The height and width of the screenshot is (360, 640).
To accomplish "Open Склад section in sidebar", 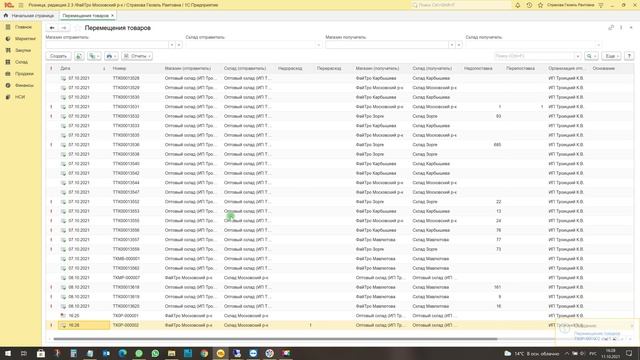I will (20, 62).
